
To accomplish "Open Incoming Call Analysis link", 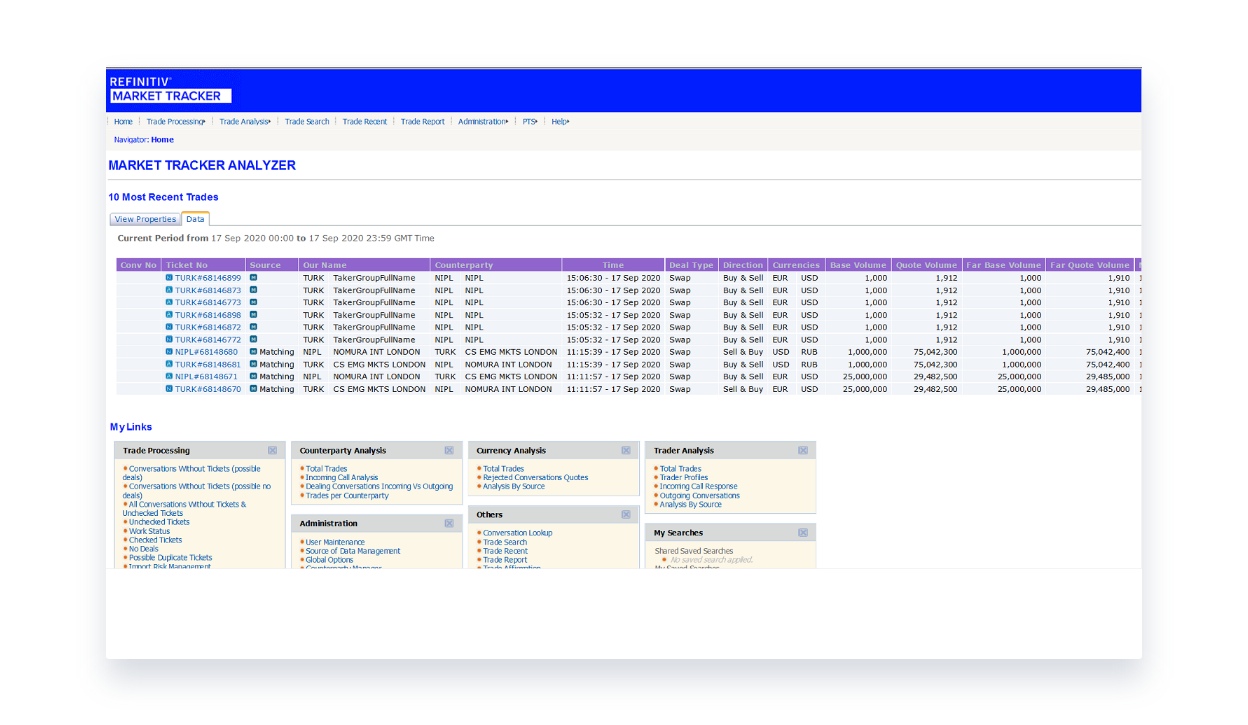I will coord(342,478).
